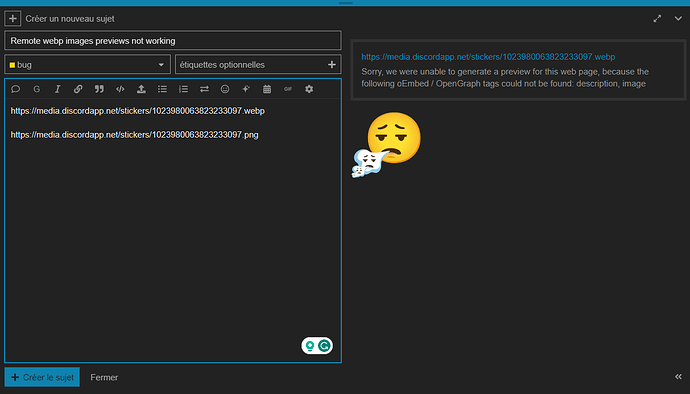Open the bug category dropdown
Image resolution: width=690 pixels, height=394 pixels.
pos(87,65)
